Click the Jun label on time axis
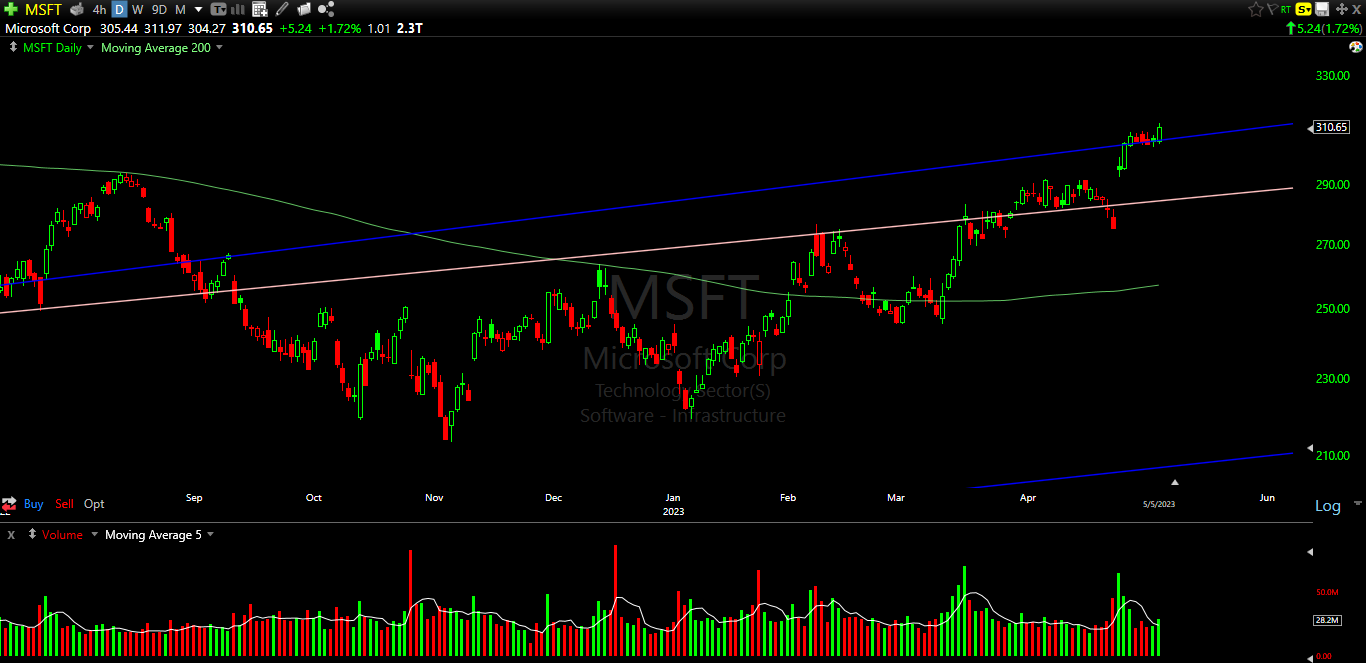Image resolution: width=1366 pixels, height=663 pixels. tap(1267, 497)
